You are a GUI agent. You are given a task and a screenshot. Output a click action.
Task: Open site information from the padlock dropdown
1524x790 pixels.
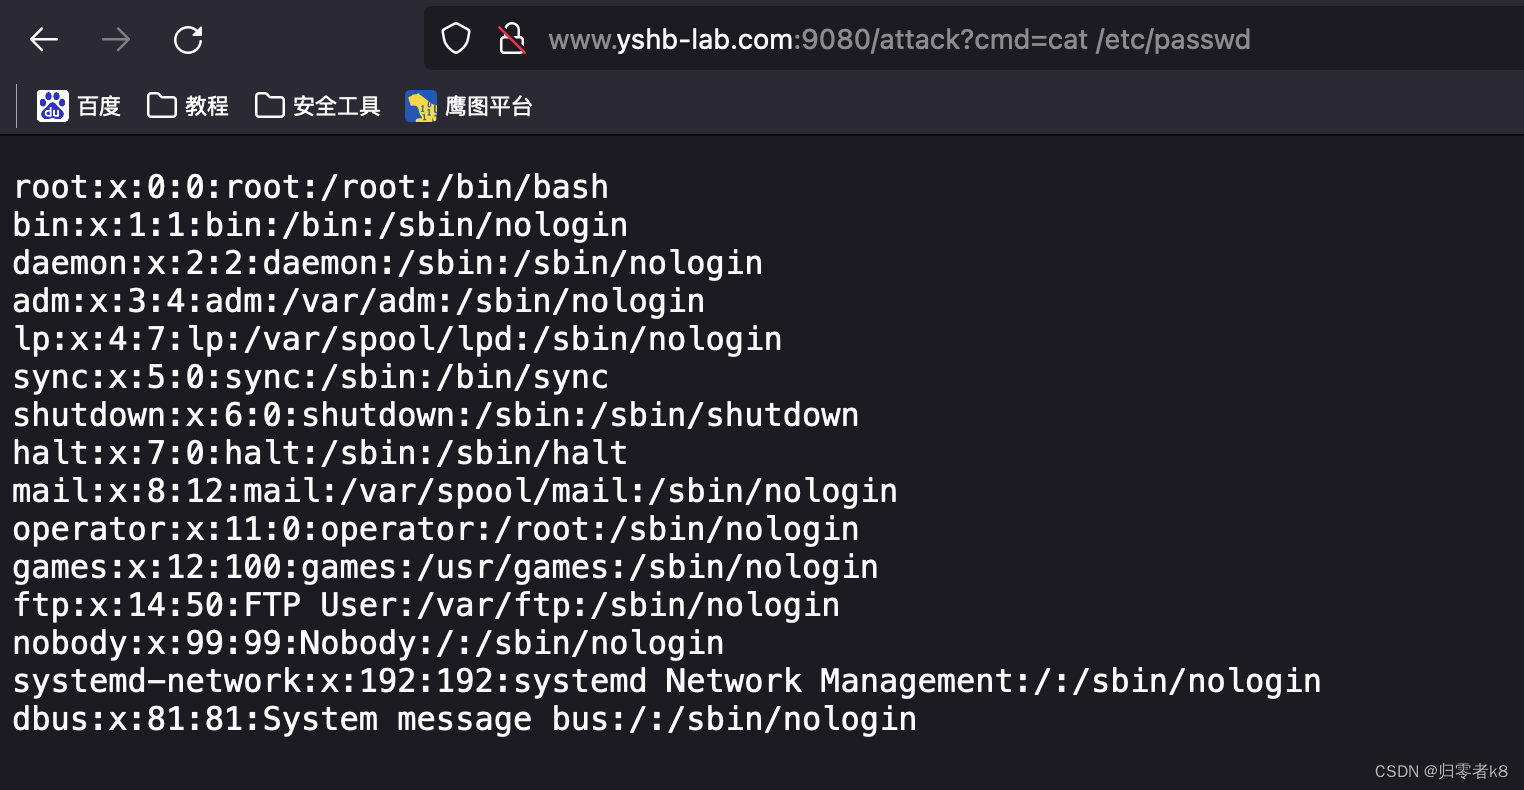coord(512,39)
